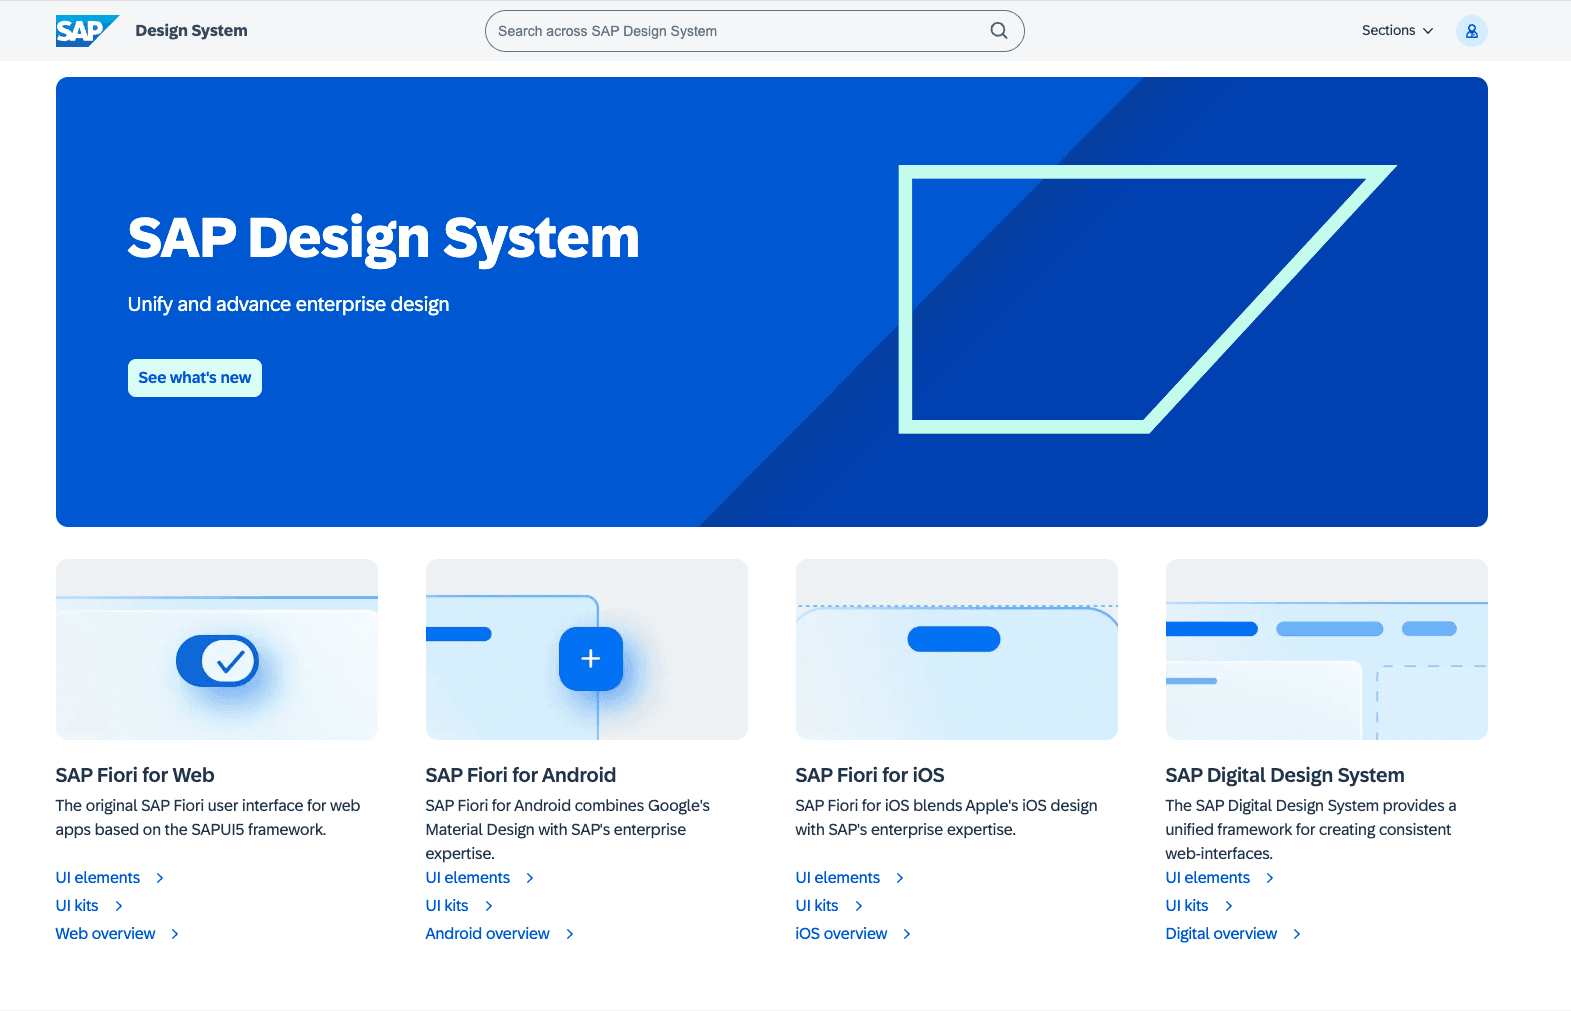This screenshot has height=1011, width=1571.
Task: Open UI kits link under Fiori for iOS
Action: (817, 906)
